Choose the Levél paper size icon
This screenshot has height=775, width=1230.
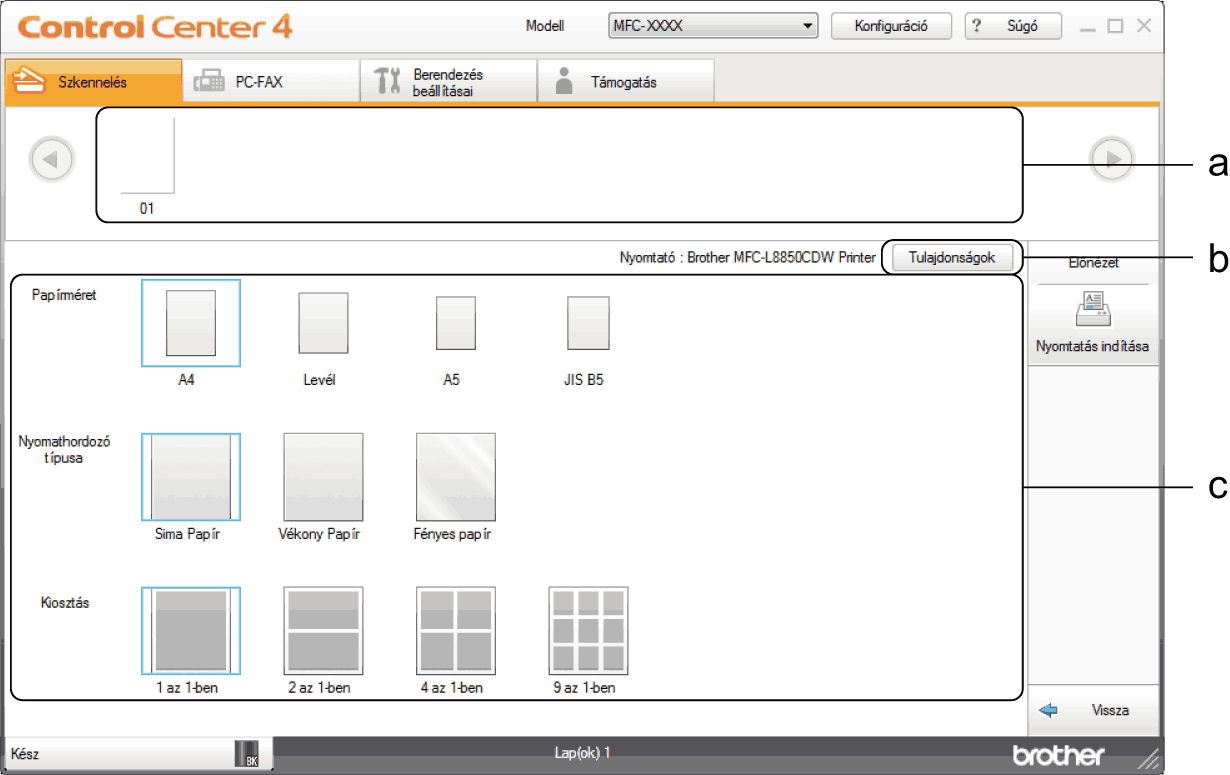tap(323, 323)
